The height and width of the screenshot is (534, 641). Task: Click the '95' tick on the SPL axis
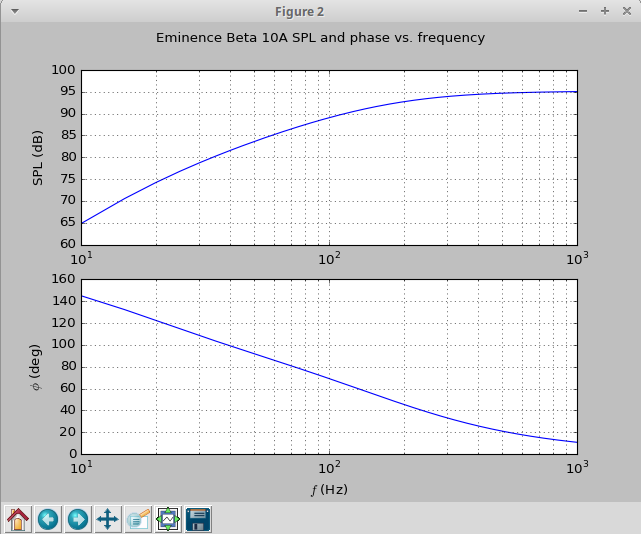(68, 91)
